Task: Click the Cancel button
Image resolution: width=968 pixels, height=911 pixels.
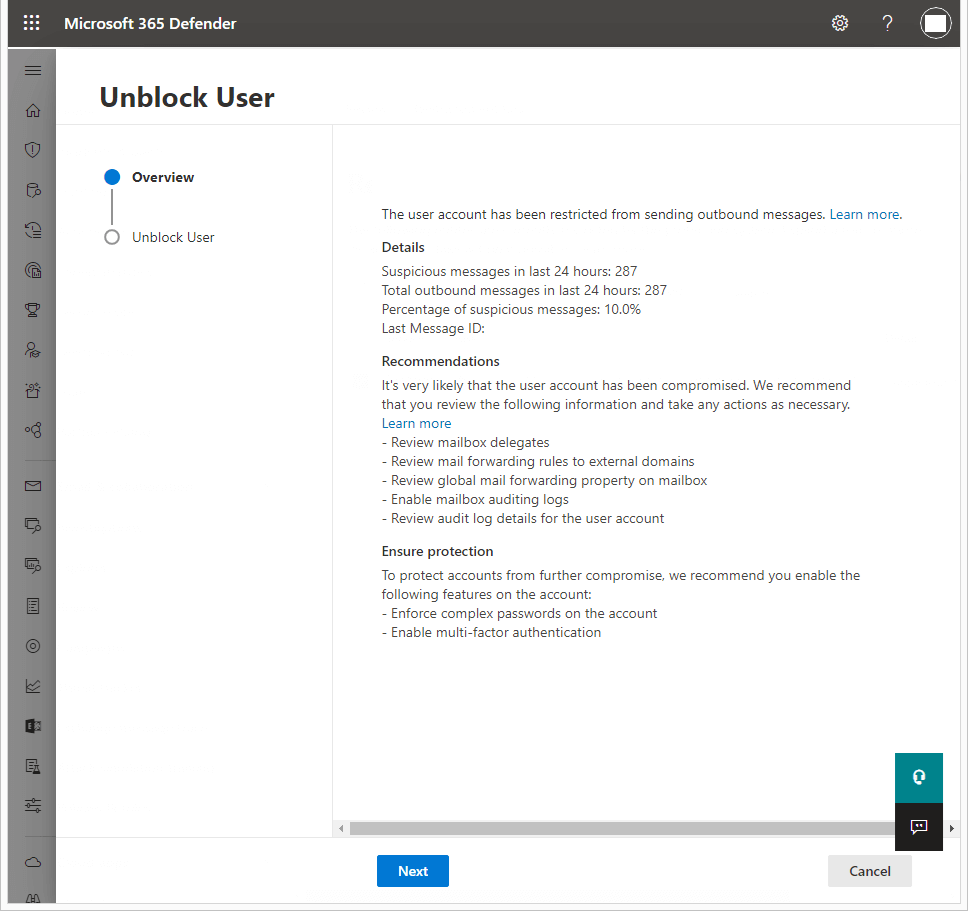Action: click(x=869, y=871)
